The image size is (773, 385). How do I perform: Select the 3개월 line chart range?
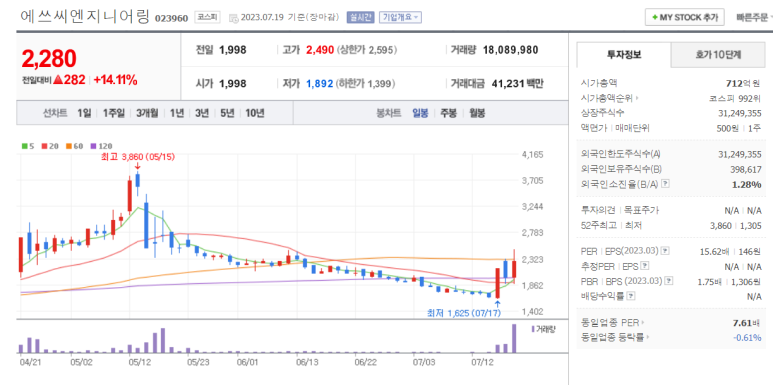(147, 113)
